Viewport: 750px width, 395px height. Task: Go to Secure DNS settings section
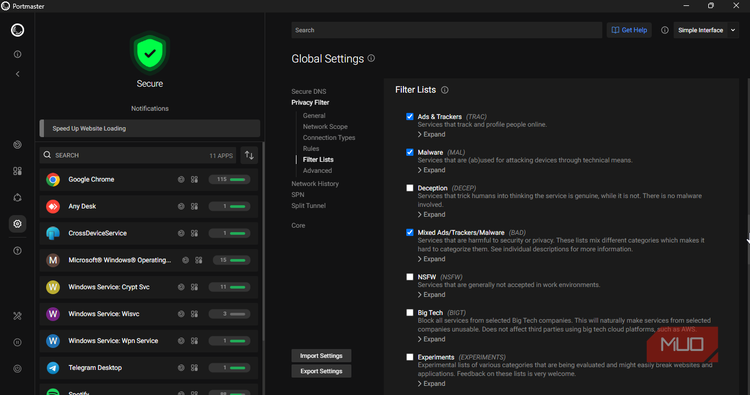point(309,91)
